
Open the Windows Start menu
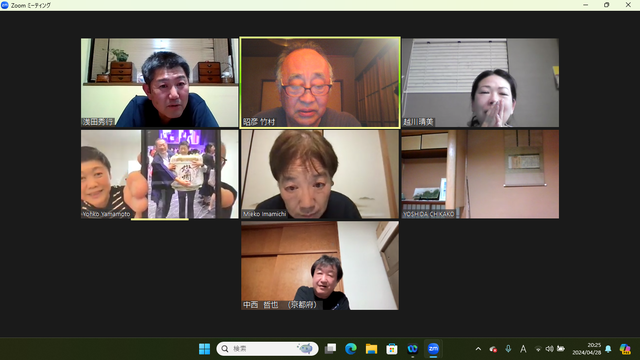point(204,349)
